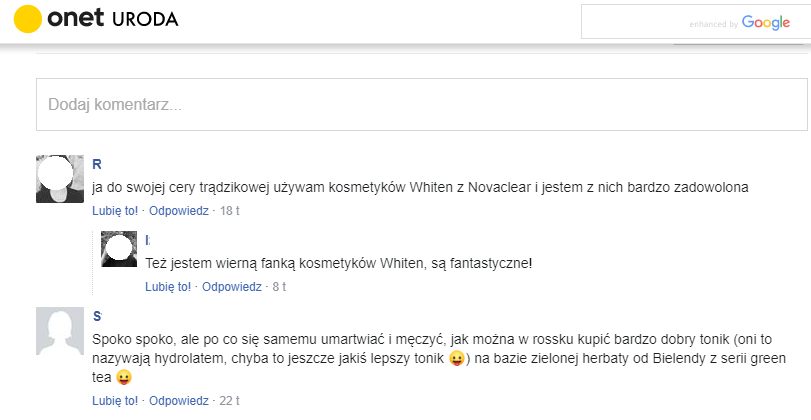
Task: Click the yellow Onet logo circle
Action: point(29,20)
